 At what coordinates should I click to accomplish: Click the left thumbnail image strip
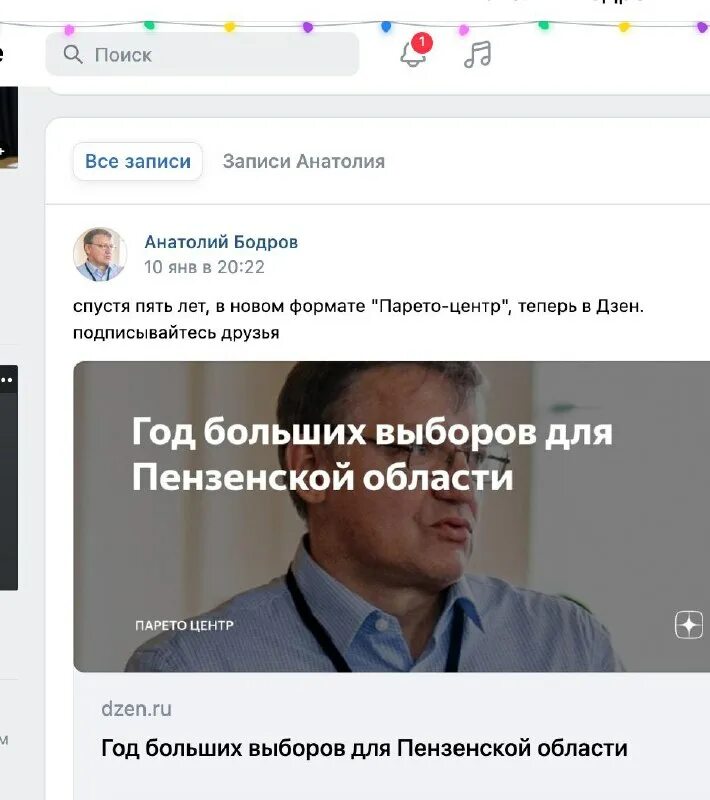coord(9,127)
